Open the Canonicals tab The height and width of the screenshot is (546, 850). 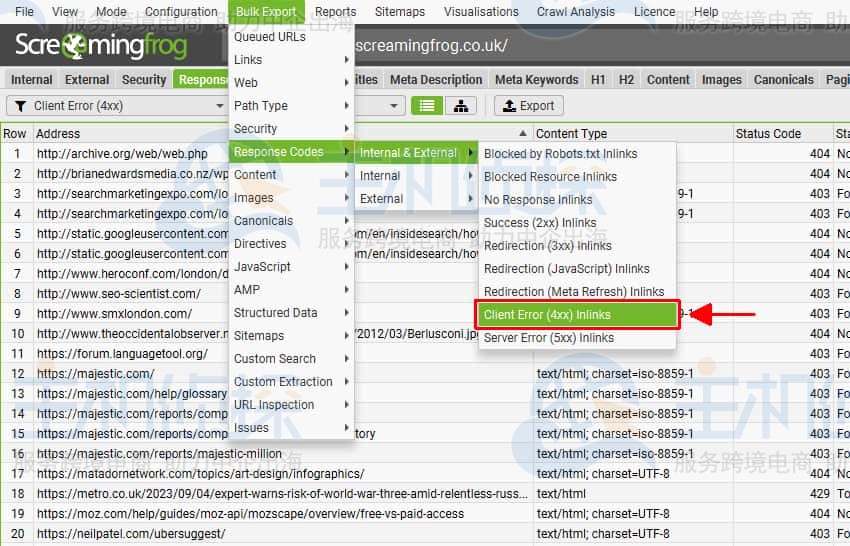[x=783, y=80]
